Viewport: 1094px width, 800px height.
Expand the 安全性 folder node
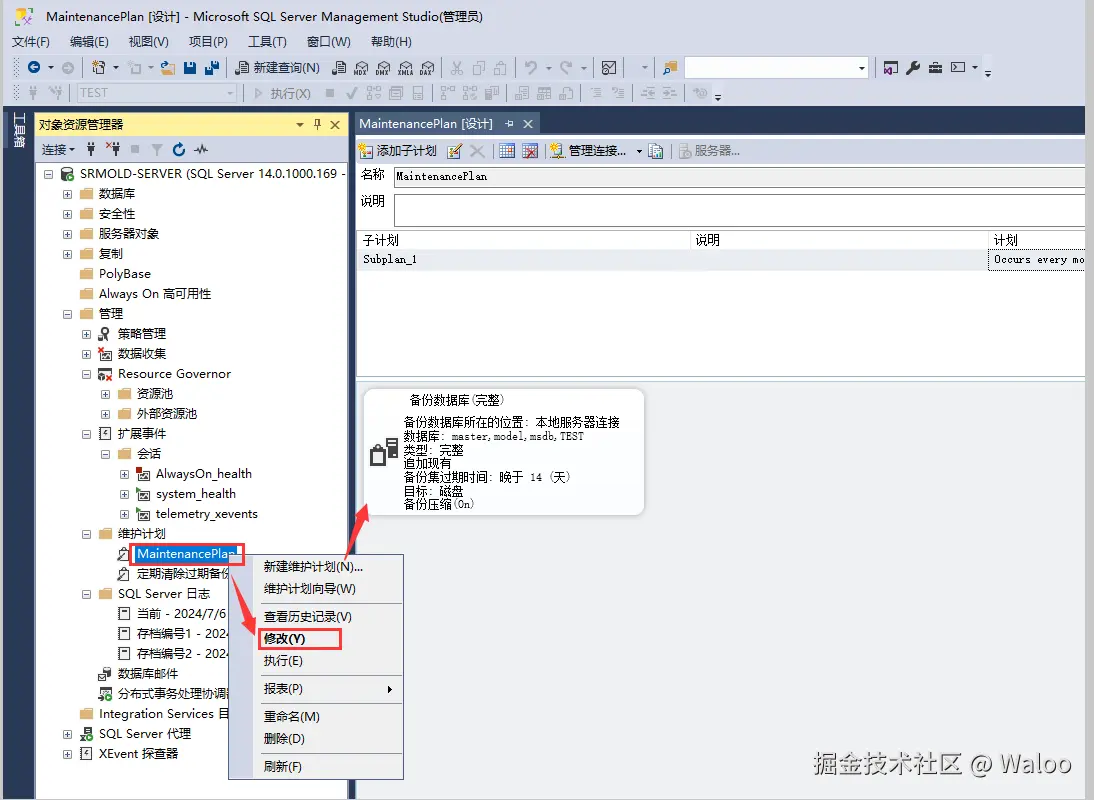[x=68, y=214]
